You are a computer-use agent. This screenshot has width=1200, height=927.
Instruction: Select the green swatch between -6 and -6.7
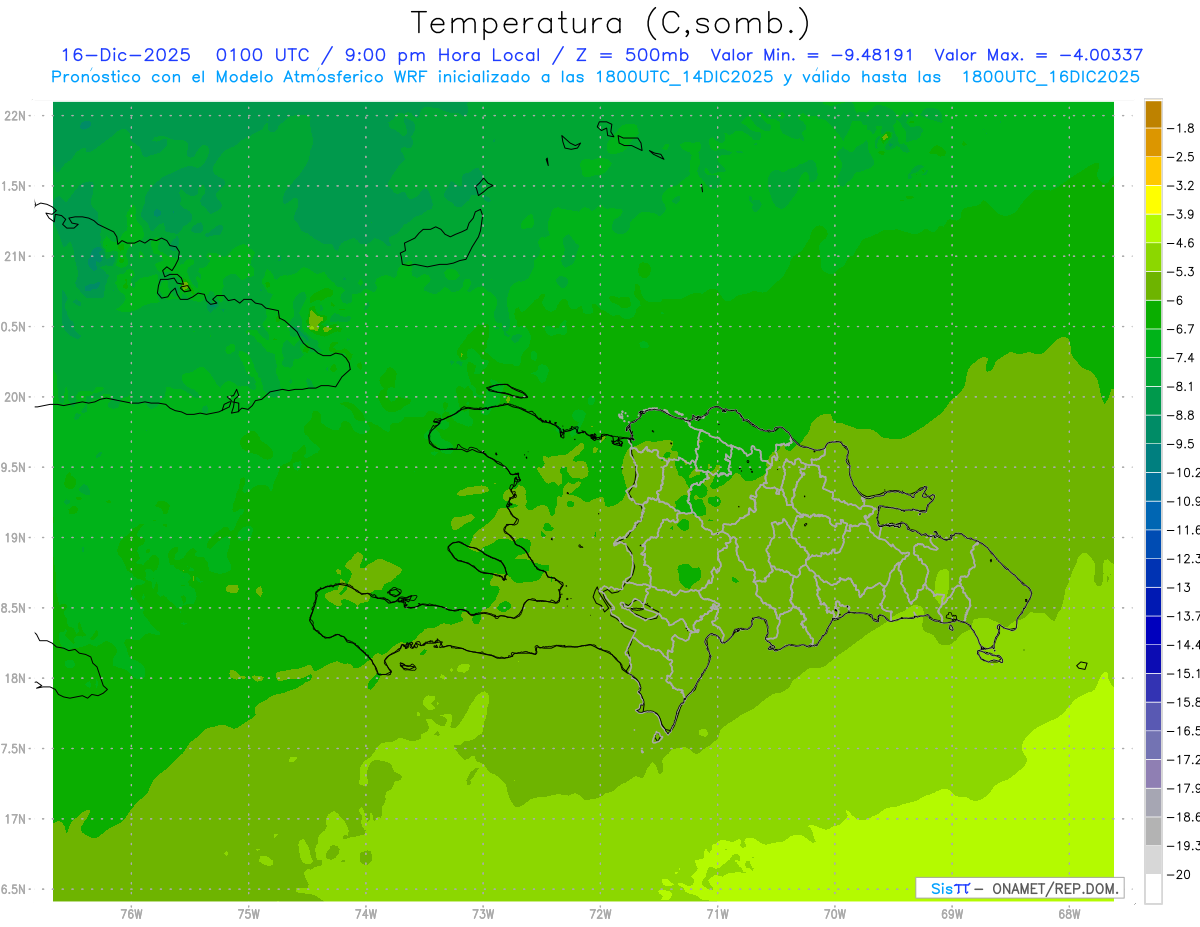pos(1153,315)
